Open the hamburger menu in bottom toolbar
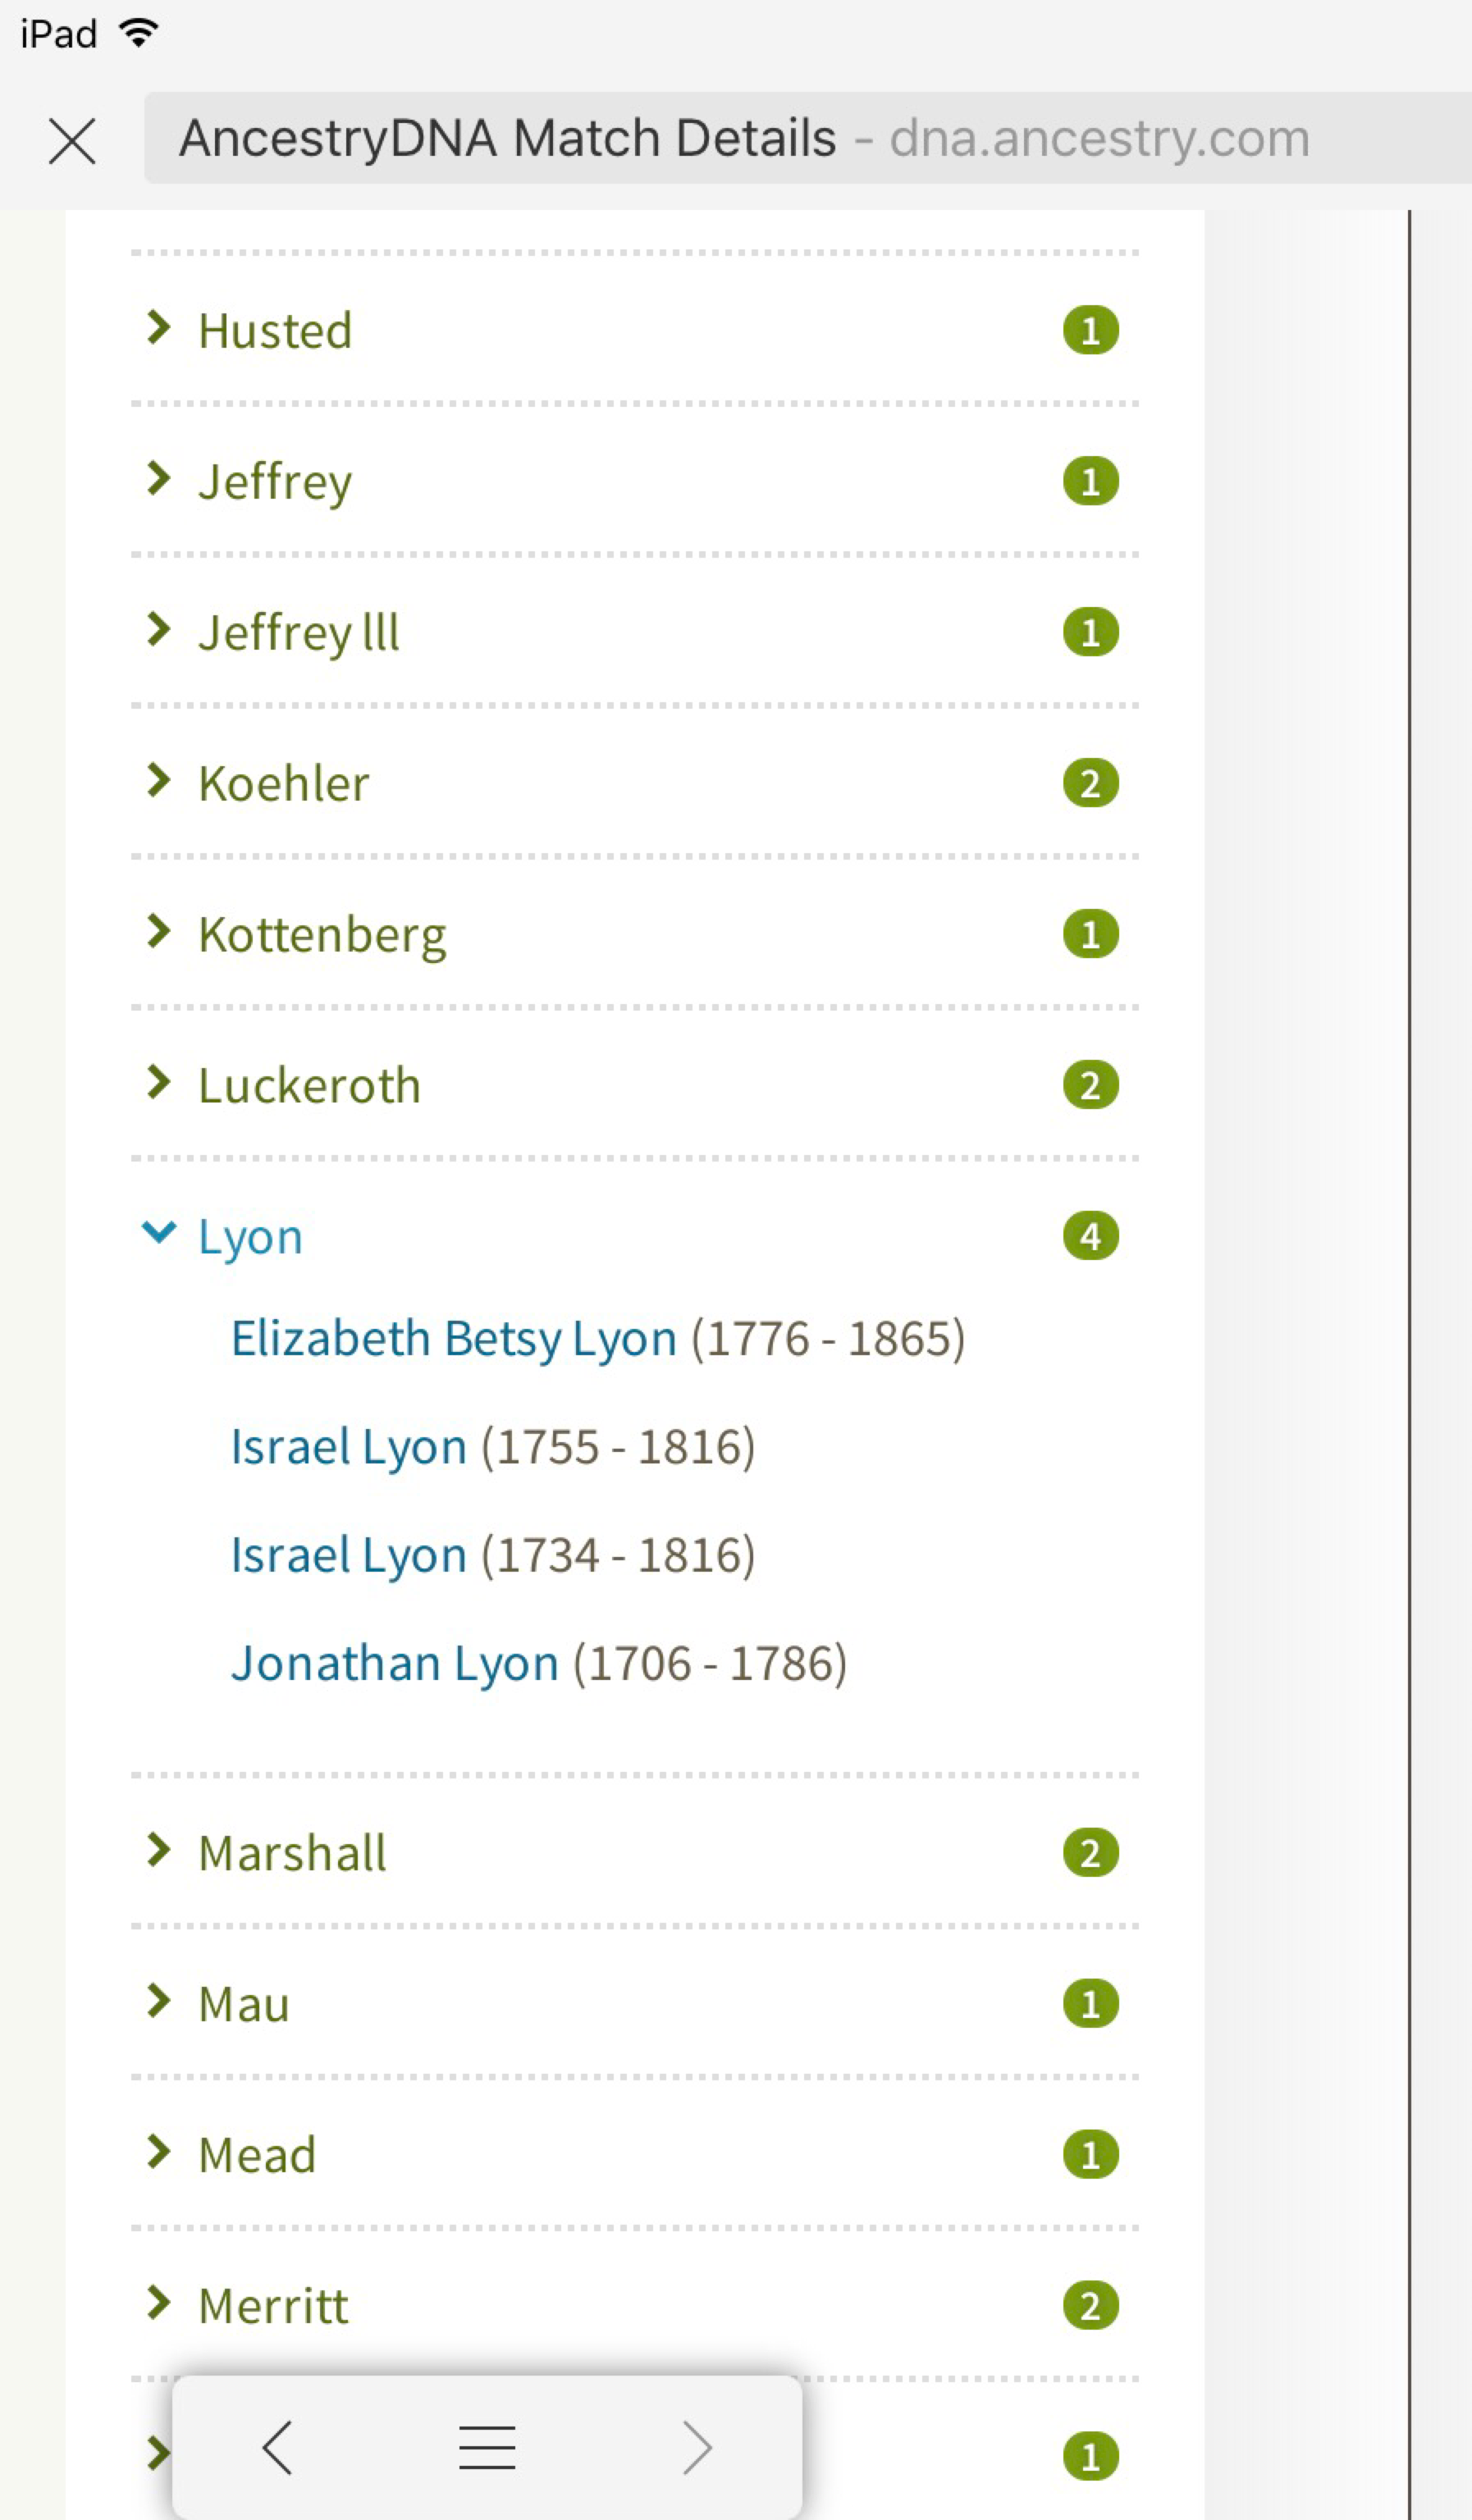1472x2520 pixels. [487, 2448]
